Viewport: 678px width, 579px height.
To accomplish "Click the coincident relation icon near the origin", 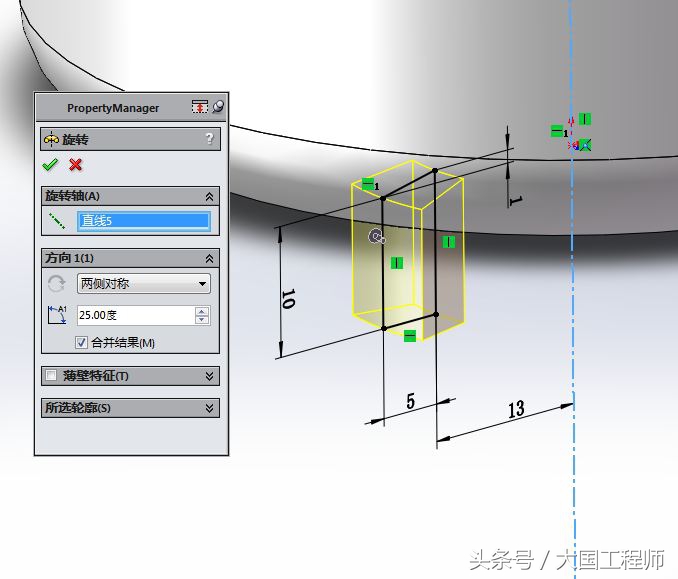I will click(x=585, y=145).
